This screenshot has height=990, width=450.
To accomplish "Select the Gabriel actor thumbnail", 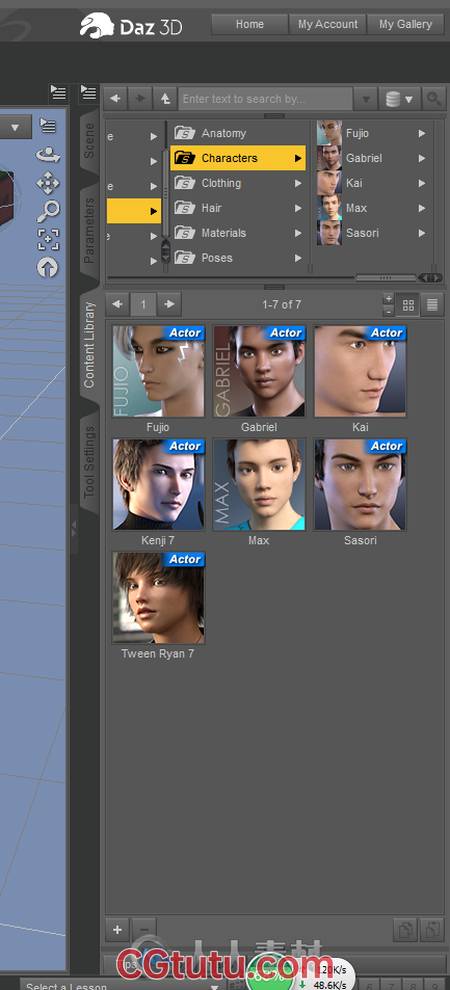I will (259, 371).
